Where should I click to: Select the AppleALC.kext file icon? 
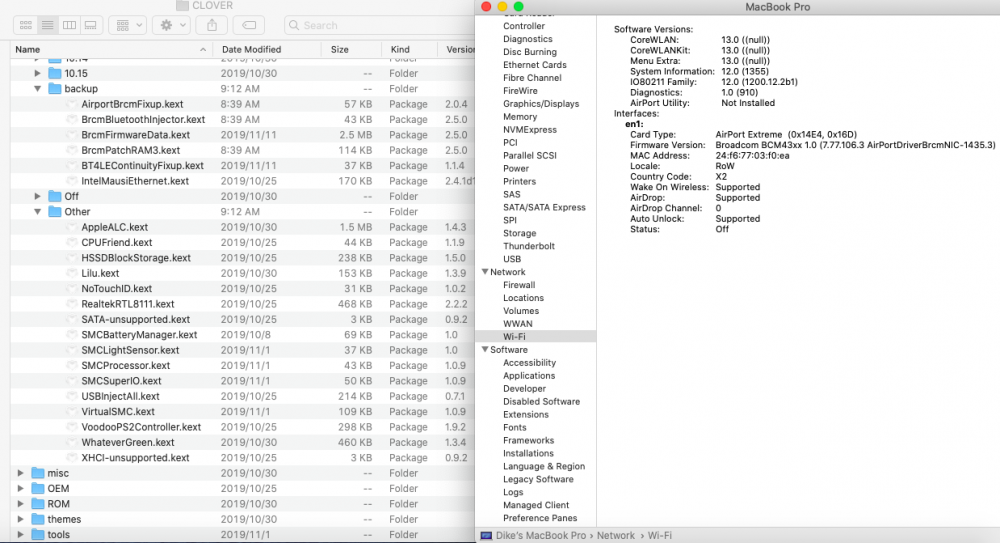coord(71,227)
